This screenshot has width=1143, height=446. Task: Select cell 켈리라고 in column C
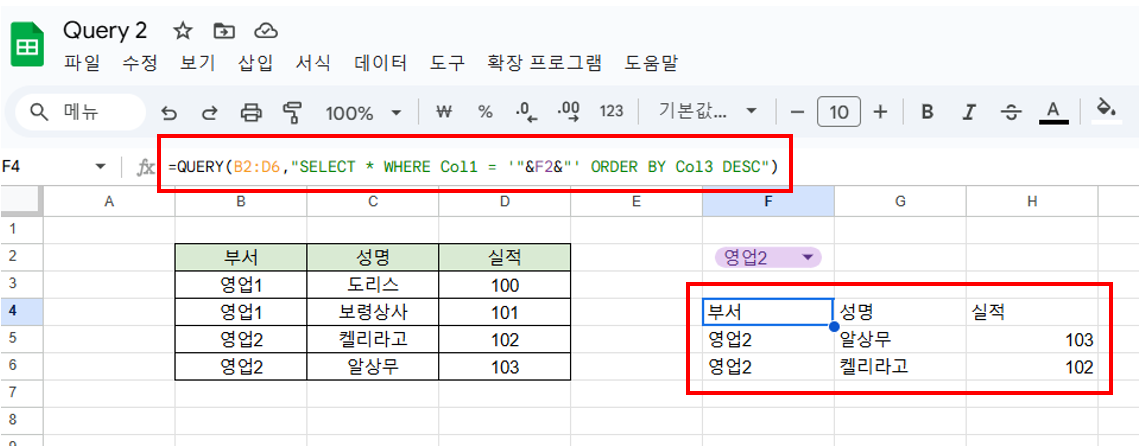click(372, 340)
